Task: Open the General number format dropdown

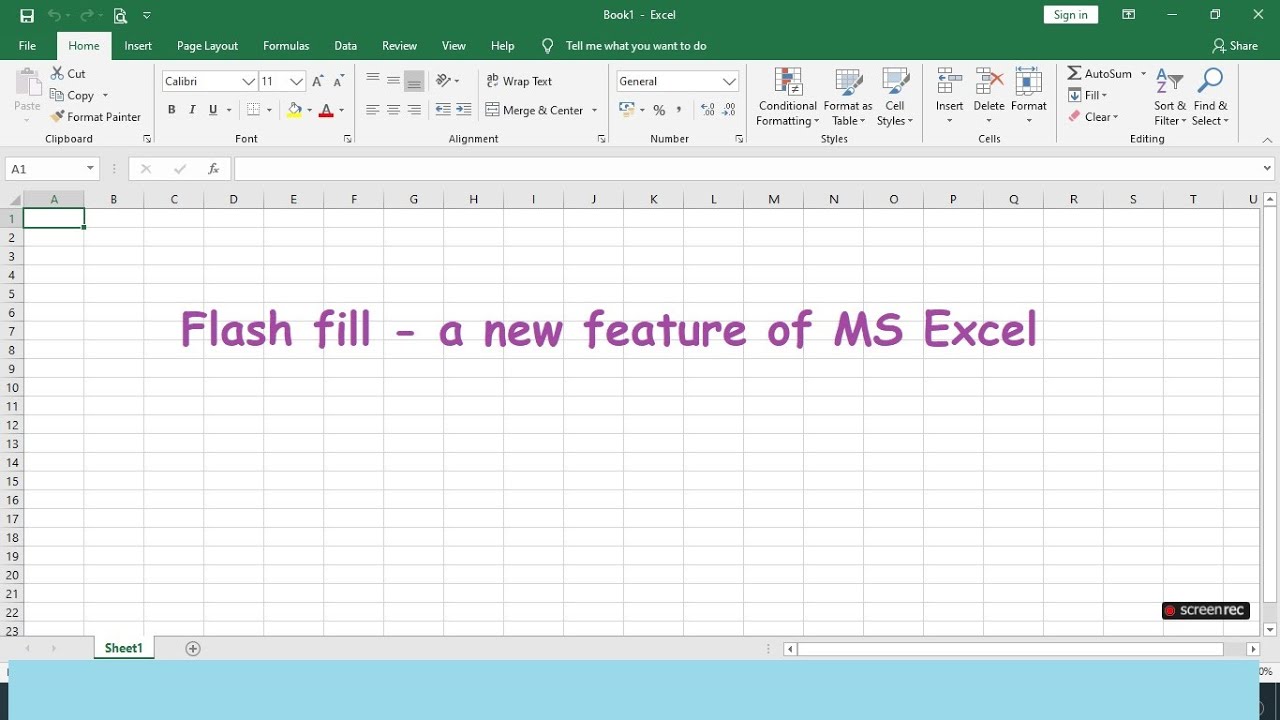Action: (729, 81)
